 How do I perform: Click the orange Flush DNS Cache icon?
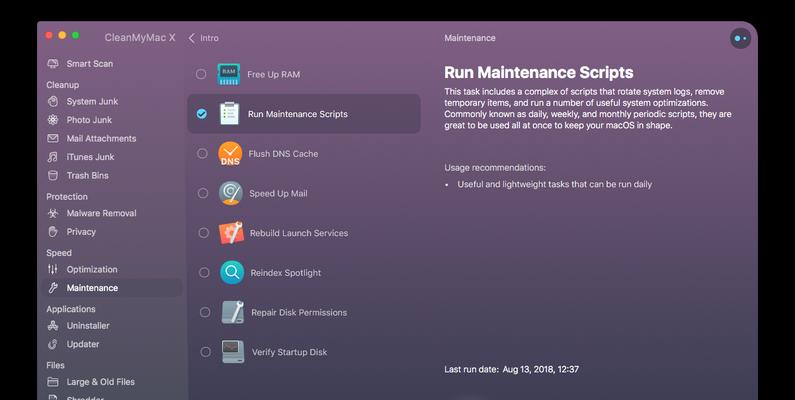point(230,154)
